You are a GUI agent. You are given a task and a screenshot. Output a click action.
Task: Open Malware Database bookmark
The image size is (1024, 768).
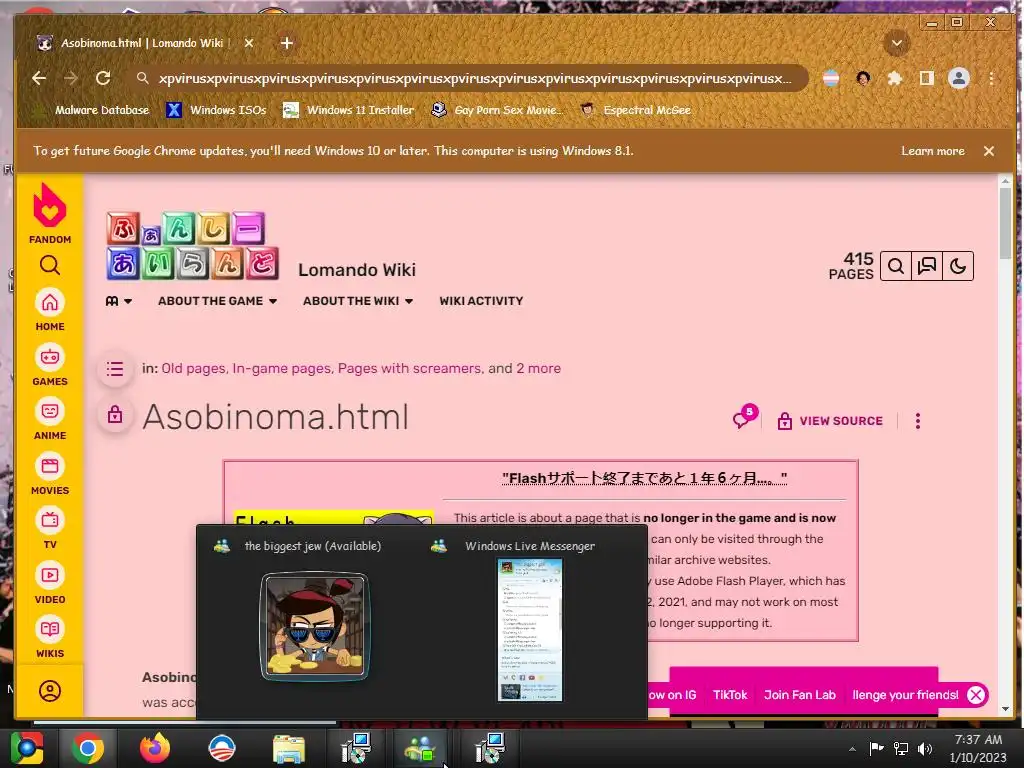pos(93,110)
